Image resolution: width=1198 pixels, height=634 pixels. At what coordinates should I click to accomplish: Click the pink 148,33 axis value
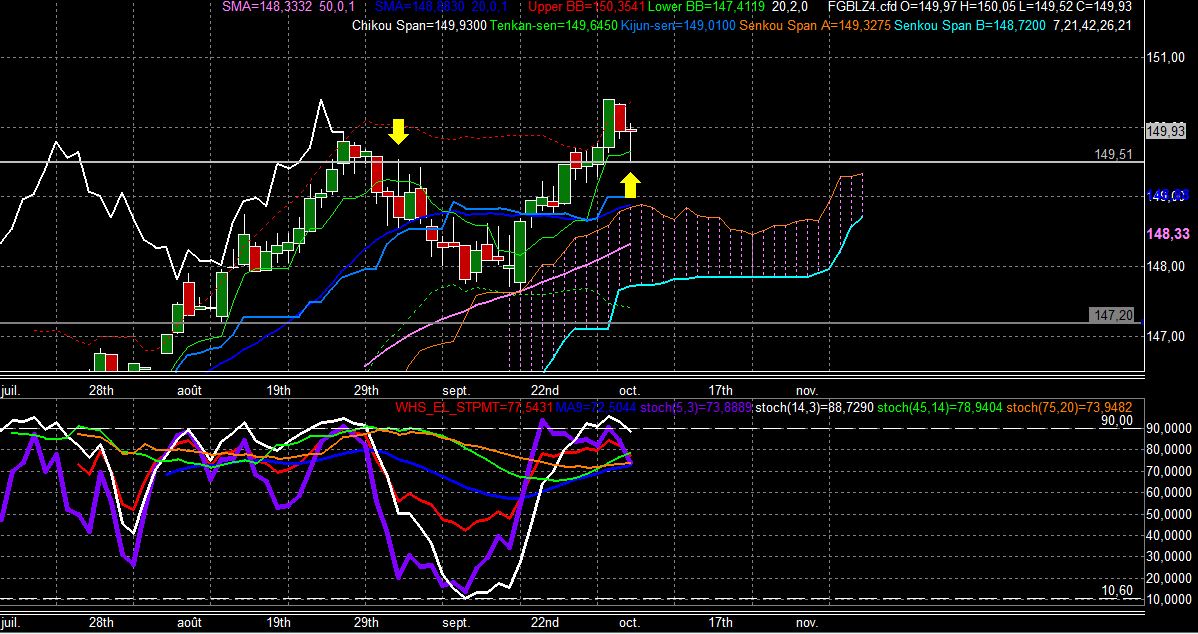1169,235
